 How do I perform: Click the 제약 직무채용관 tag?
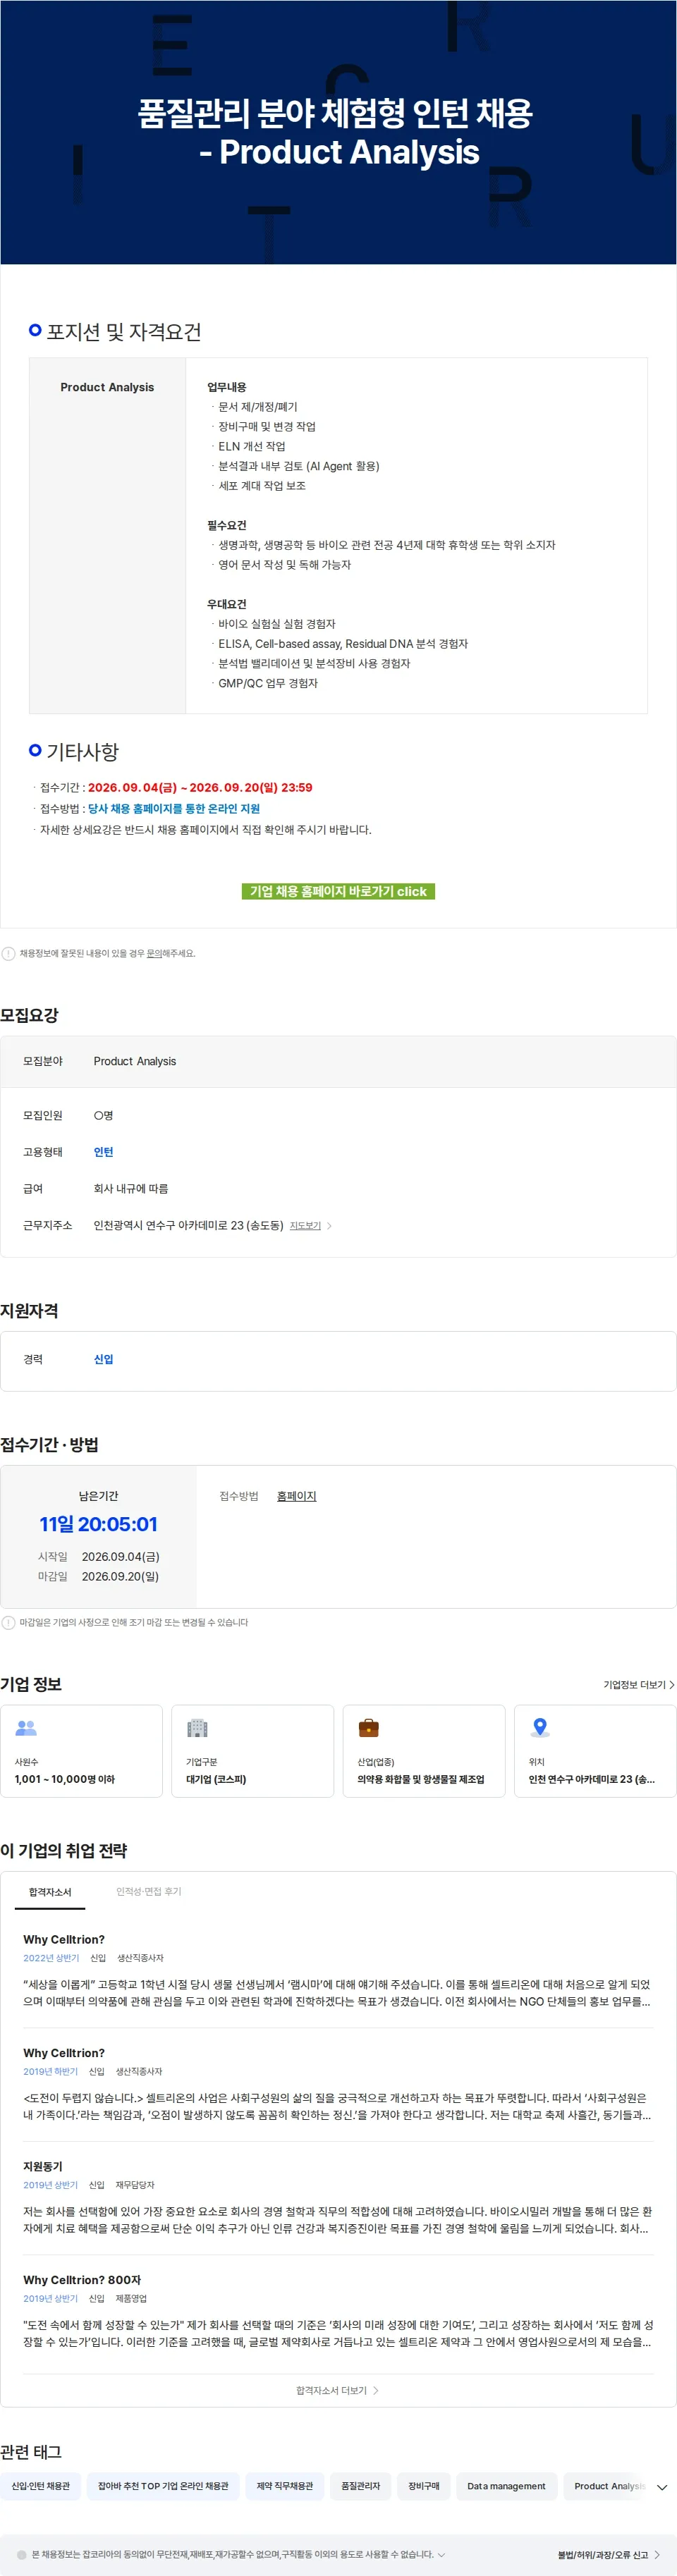click(x=285, y=2486)
